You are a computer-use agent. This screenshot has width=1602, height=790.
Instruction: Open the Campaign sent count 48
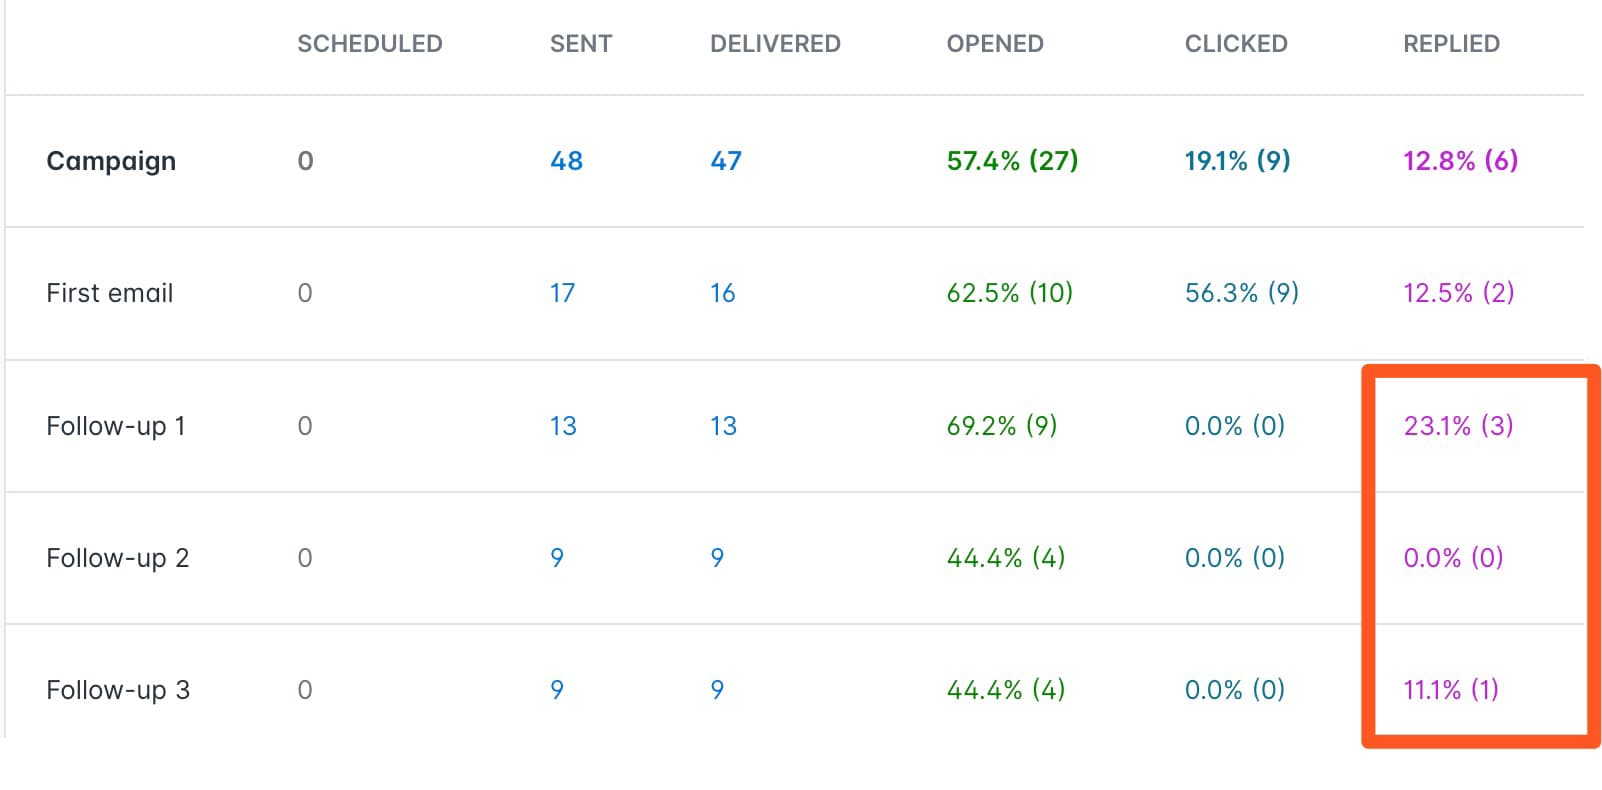(x=566, y=161)
